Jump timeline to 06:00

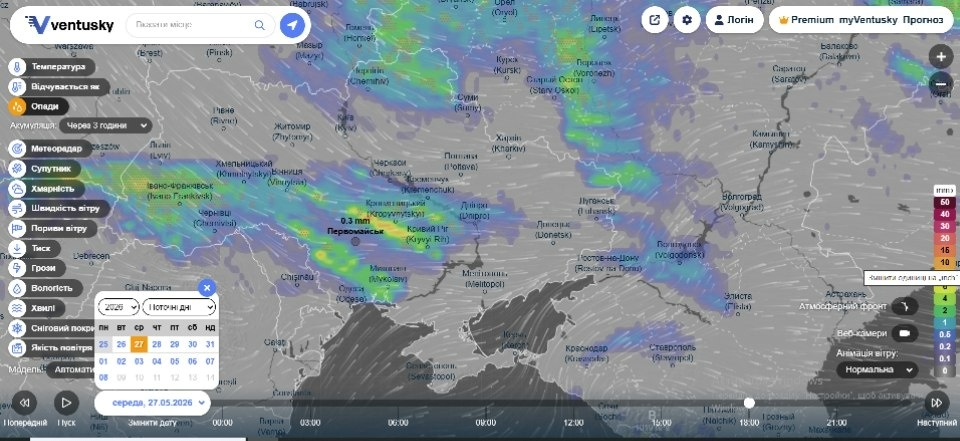pyautogui.click(x=398, y=423)
